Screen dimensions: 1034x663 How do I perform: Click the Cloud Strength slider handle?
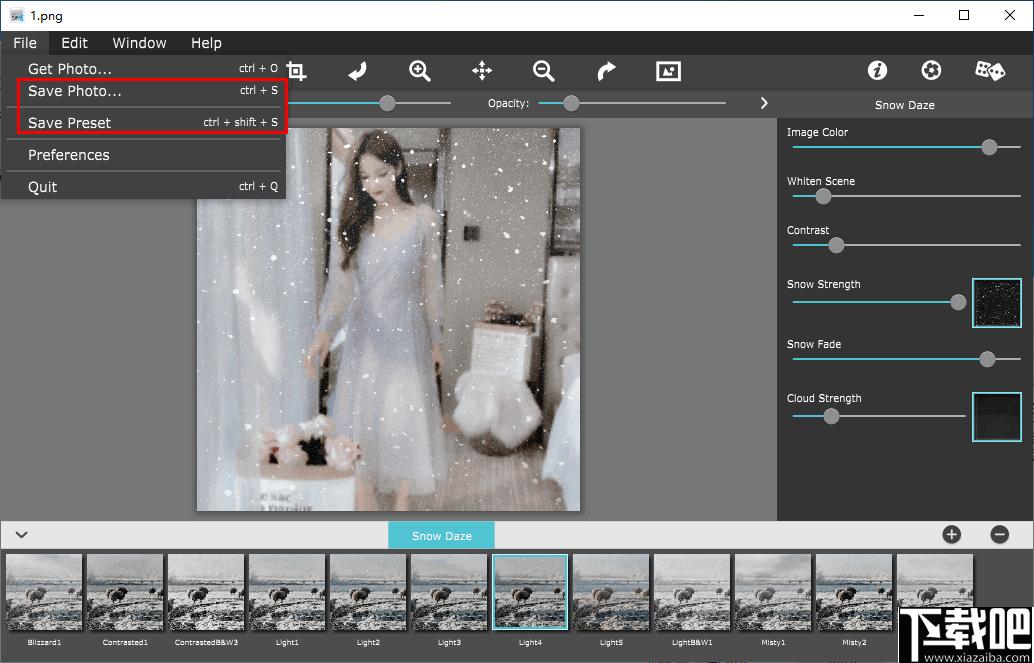tap(832, 416)
